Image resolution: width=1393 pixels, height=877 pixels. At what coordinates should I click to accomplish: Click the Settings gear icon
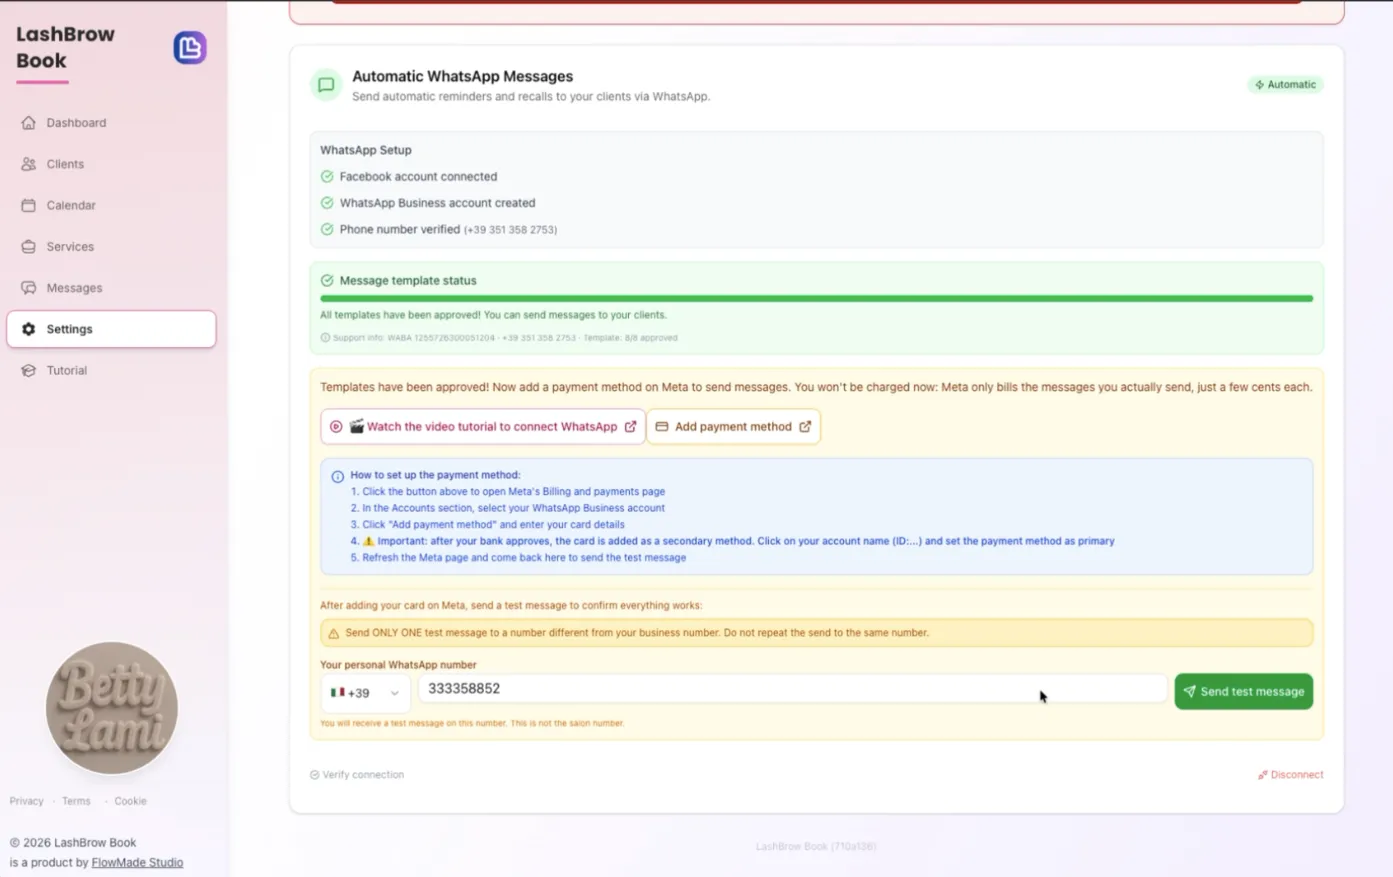tap(28, 329)
